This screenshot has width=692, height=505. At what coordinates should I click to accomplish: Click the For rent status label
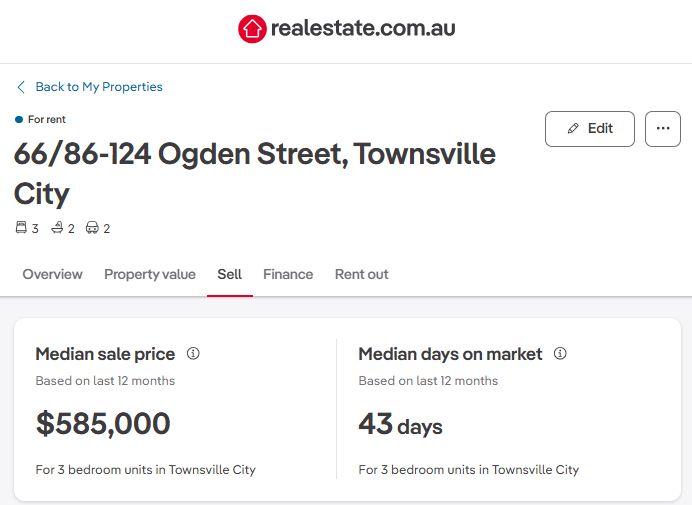click(46, 120)
